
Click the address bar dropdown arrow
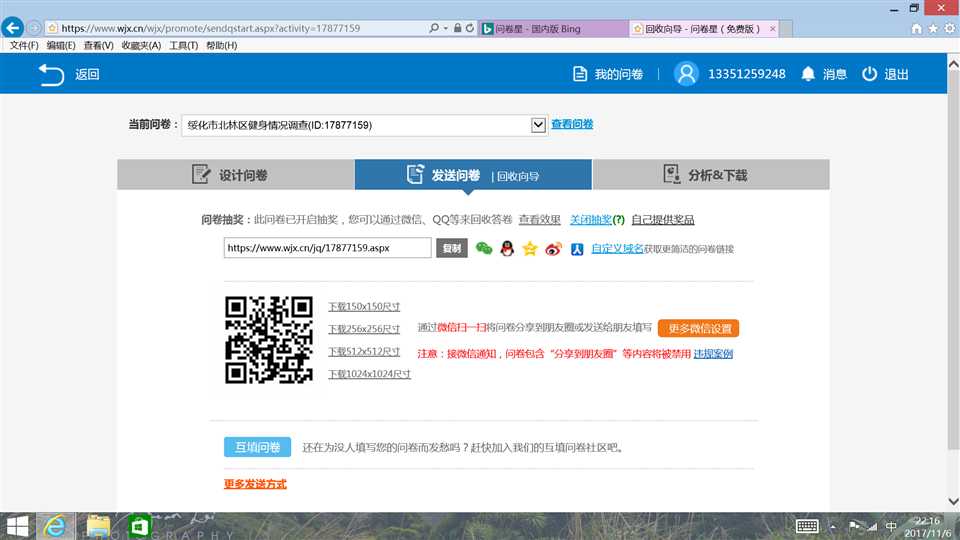click(446, 28)
